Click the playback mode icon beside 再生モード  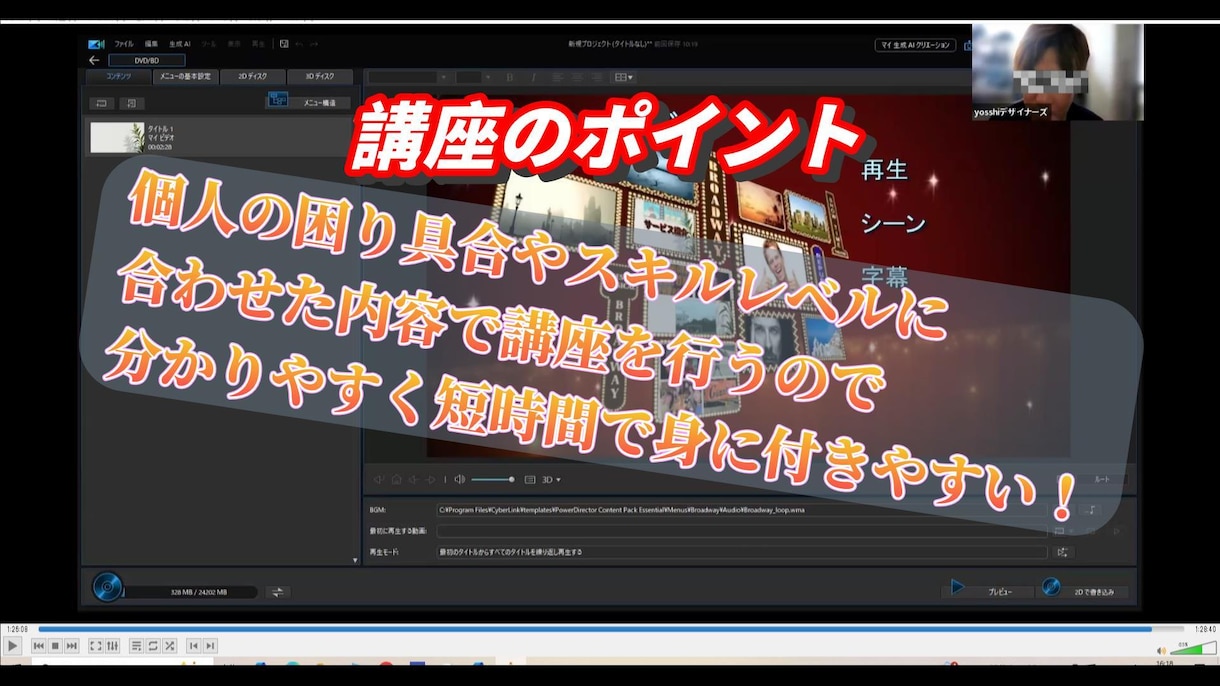1063,552
